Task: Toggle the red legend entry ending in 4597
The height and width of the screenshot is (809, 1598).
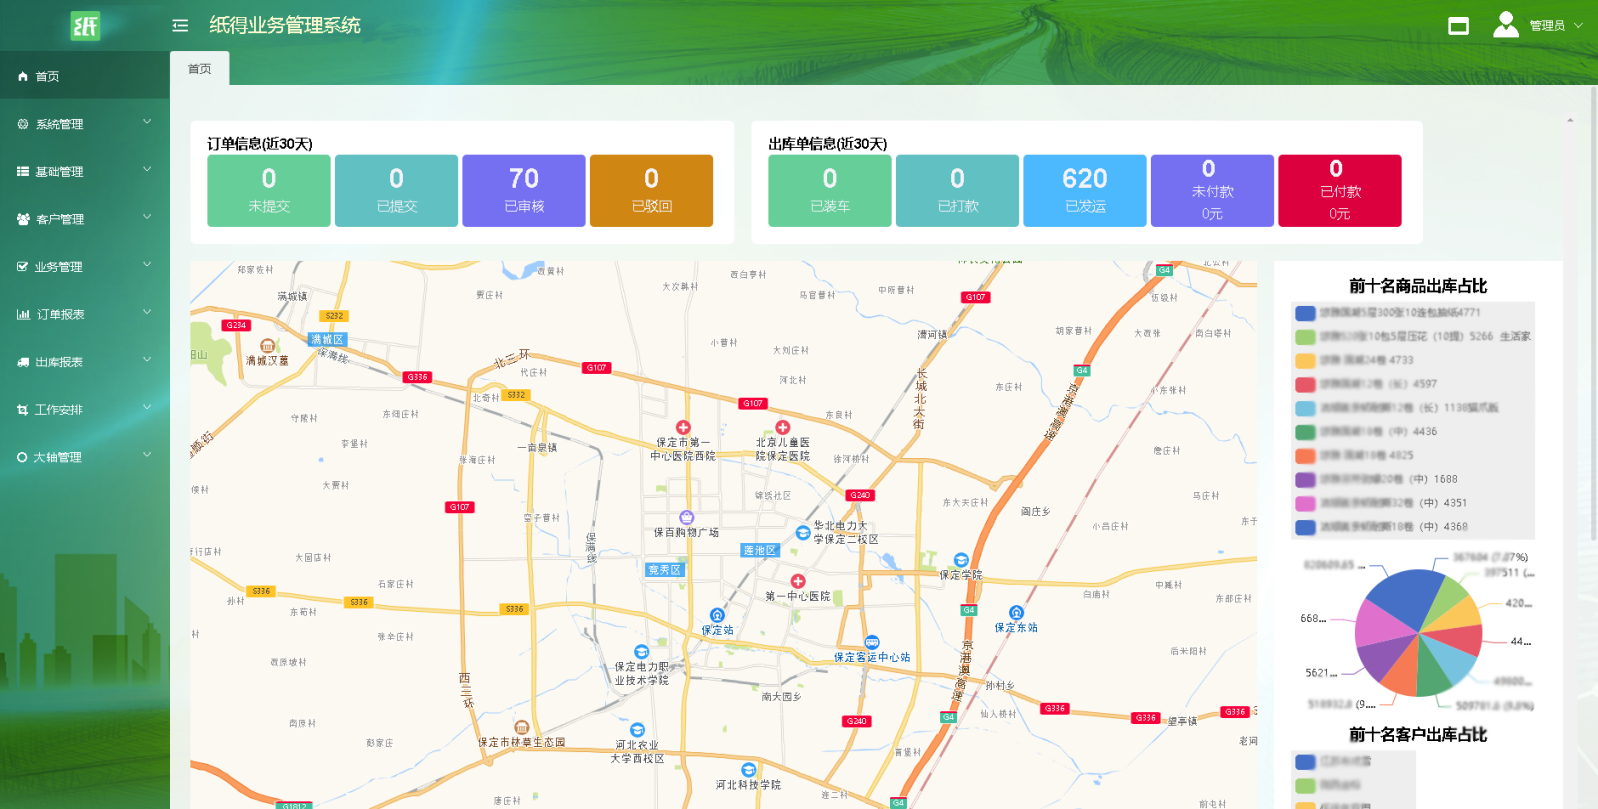Action: point(1305,385)
